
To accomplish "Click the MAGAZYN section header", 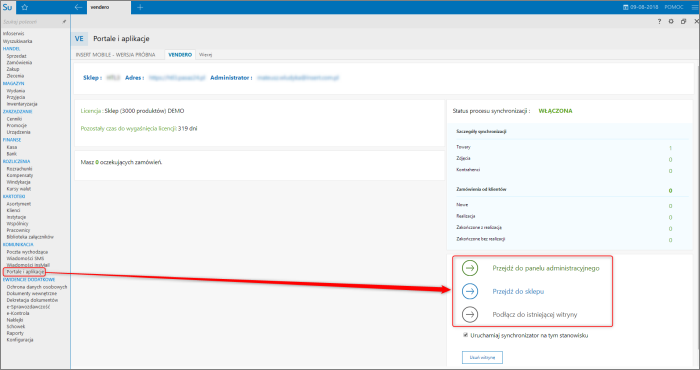I will [13, 83].
